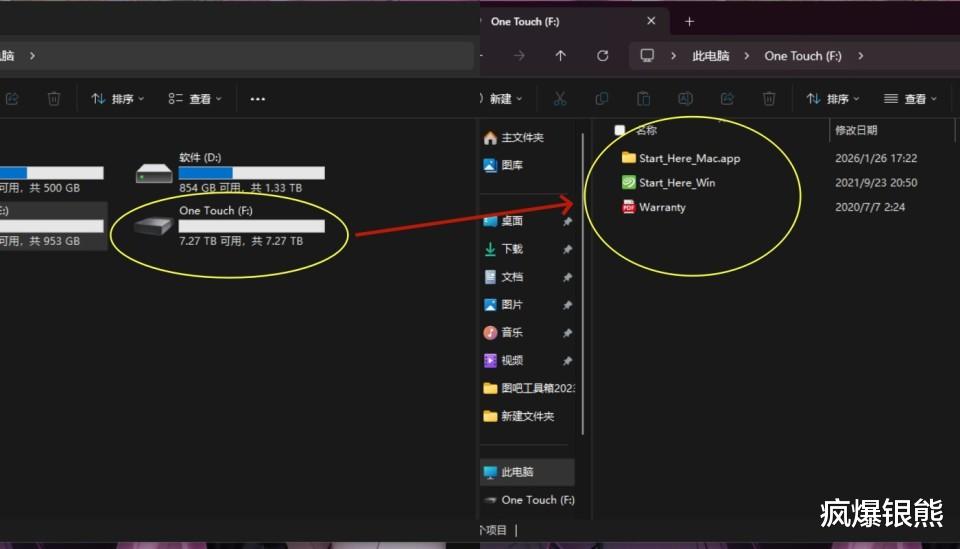This screenshot has width=960, height=549.
Task: Select 此电脑 in the sidebar
Action: 528,472
